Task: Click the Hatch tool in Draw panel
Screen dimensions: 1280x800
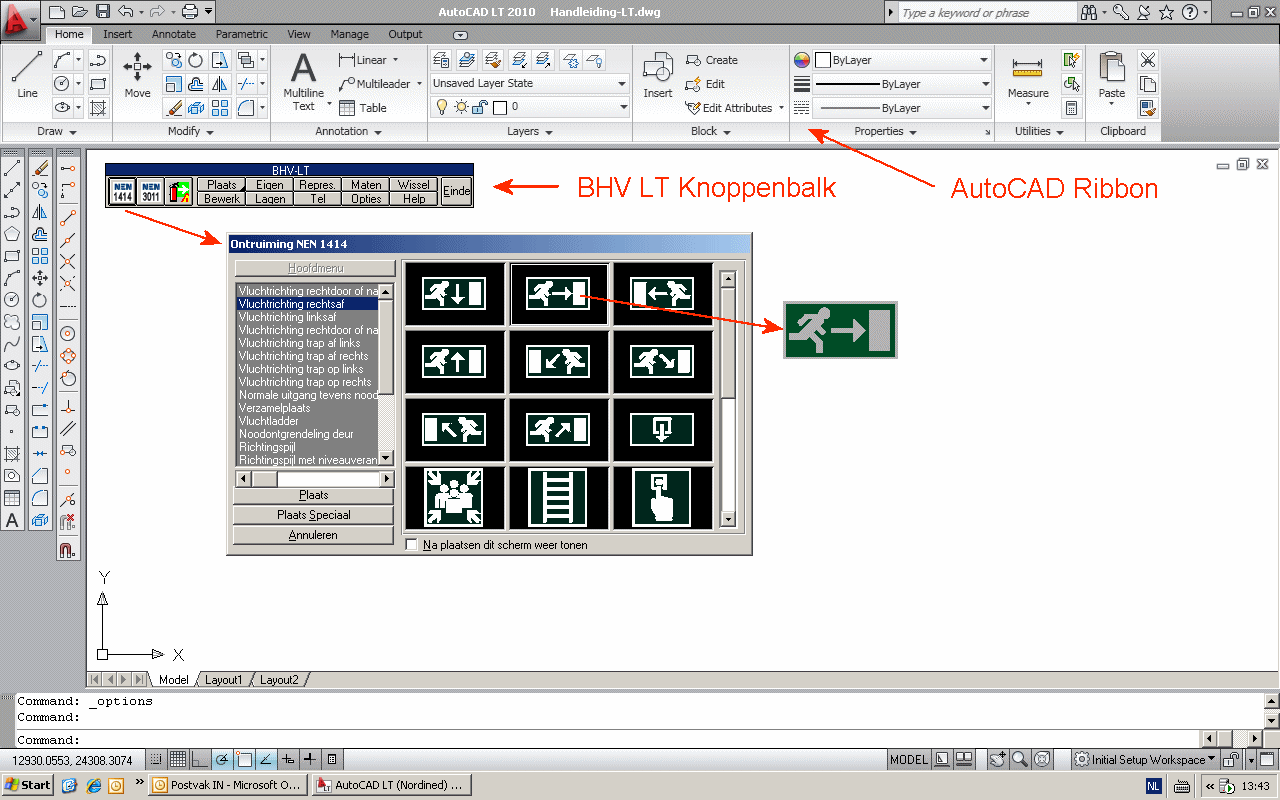Action: click(98, 108)
